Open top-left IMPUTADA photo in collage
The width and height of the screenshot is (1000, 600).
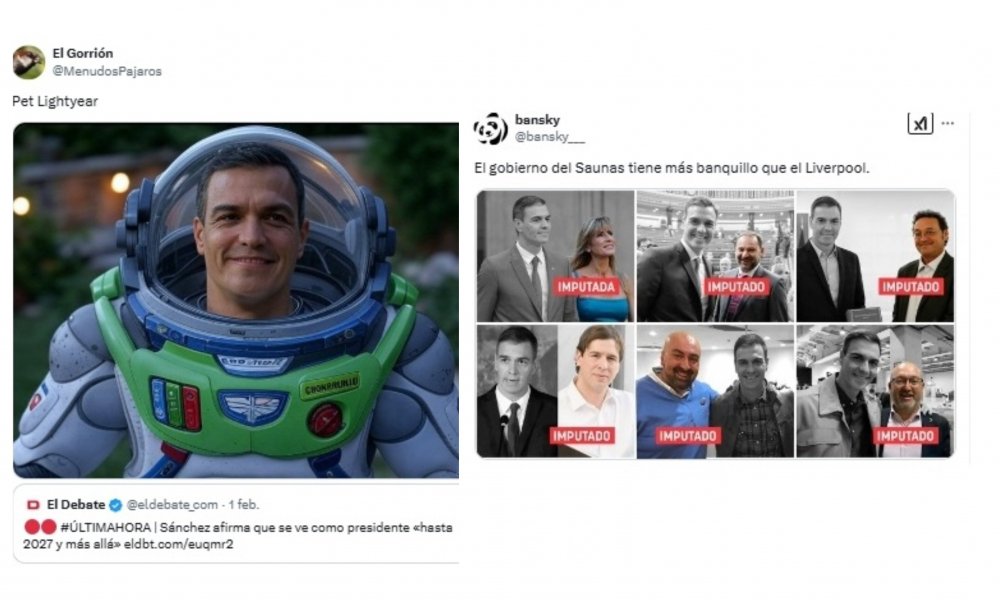point(555,256)
